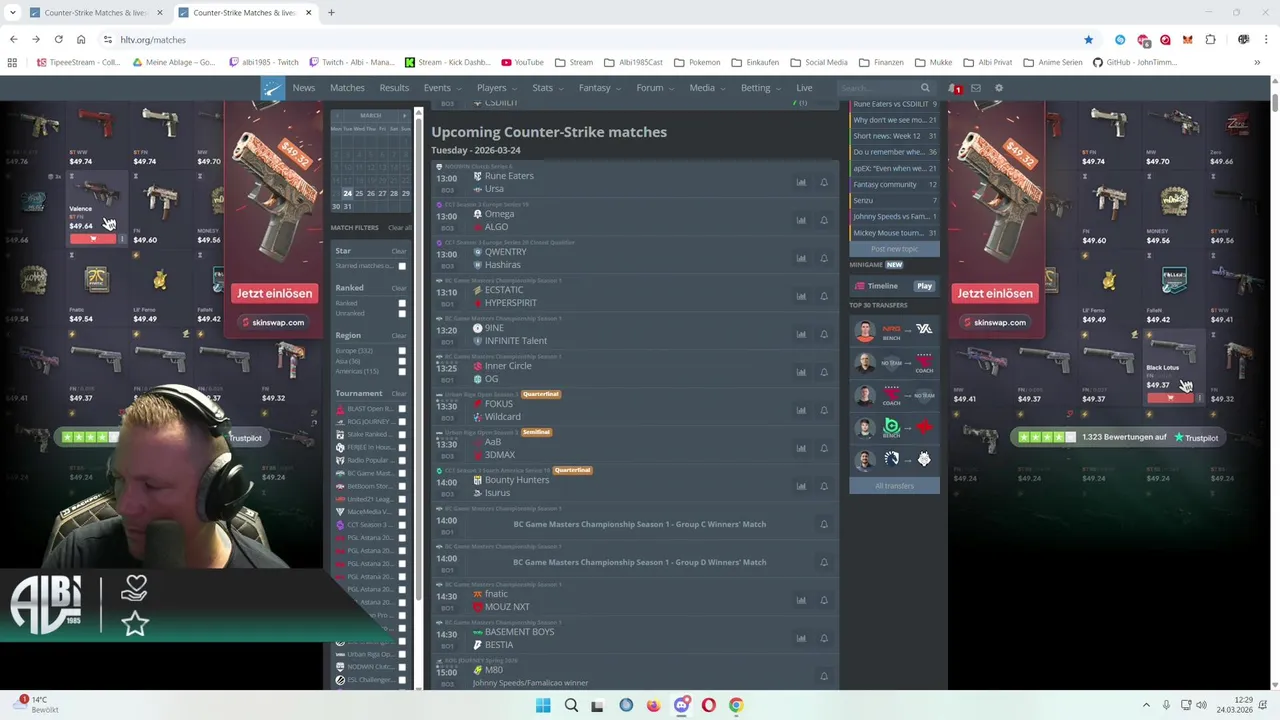Click All transfers button
Screen dimensions: 1280x720
click(894, 486)
